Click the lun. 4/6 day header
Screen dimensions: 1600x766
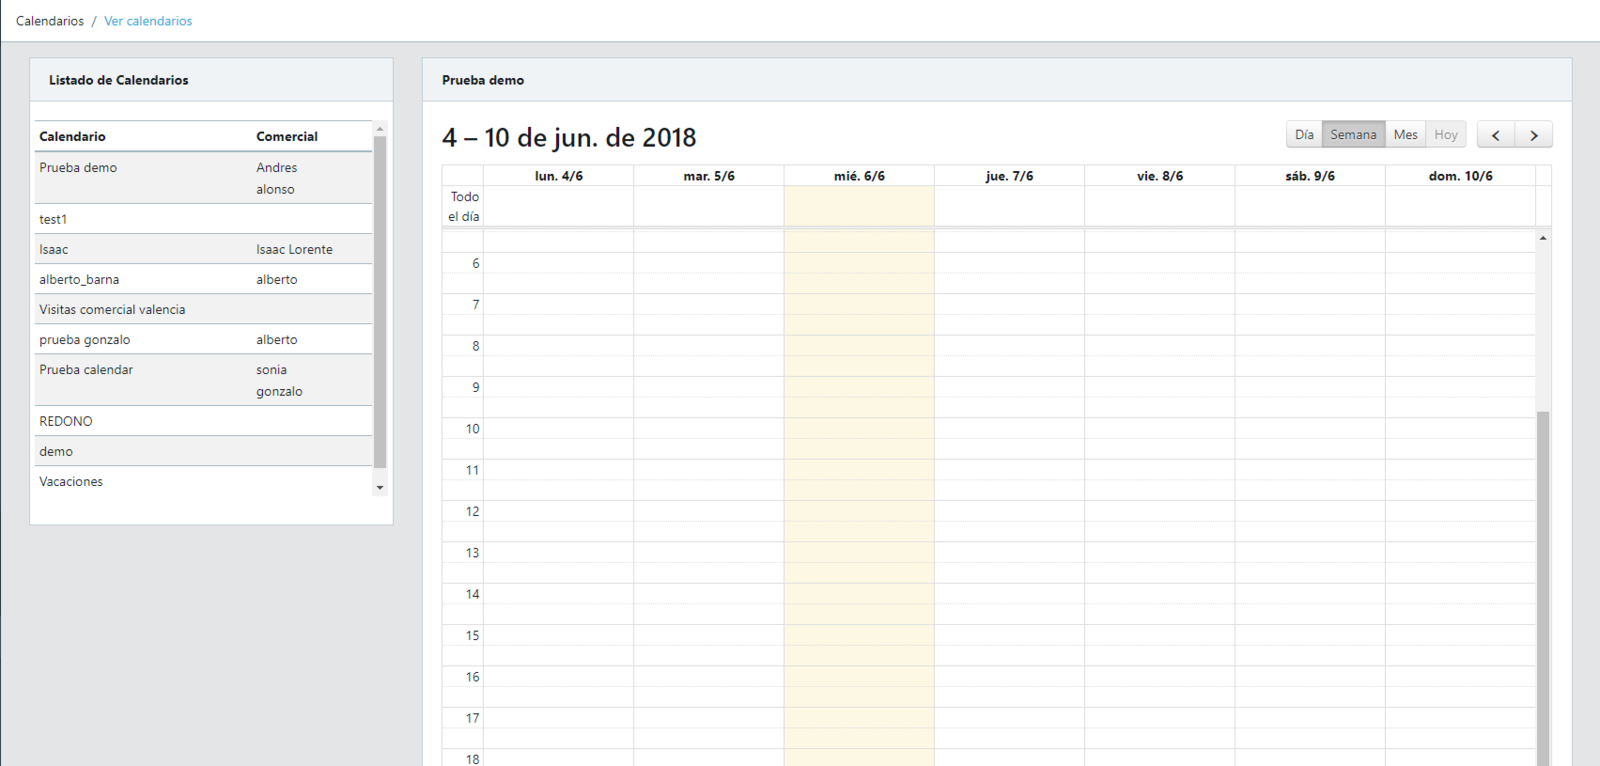coord(558,176)
